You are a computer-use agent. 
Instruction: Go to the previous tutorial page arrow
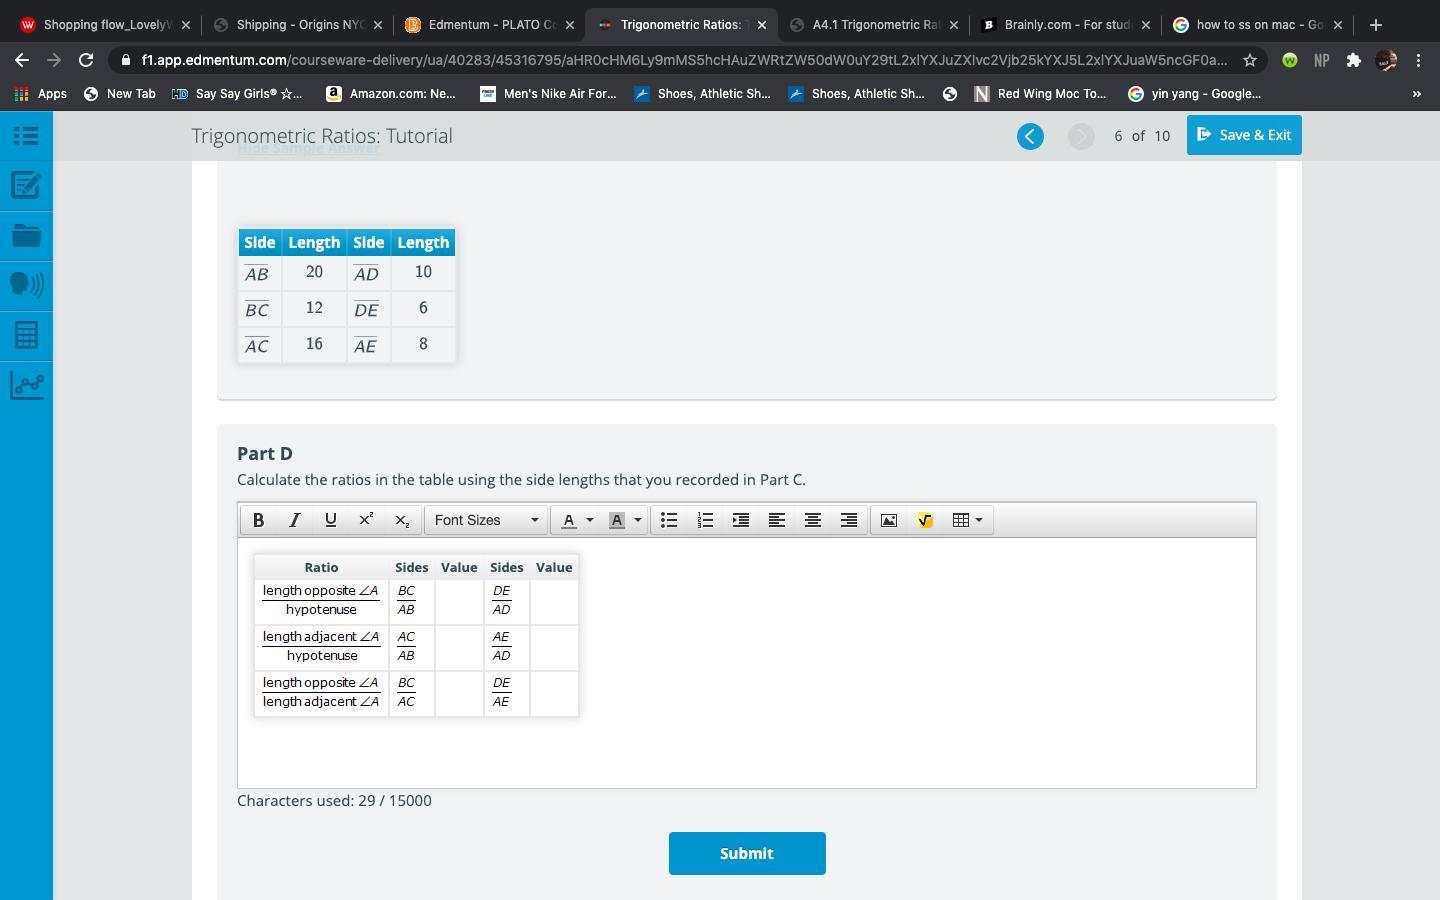click(x=1030, y=136)
